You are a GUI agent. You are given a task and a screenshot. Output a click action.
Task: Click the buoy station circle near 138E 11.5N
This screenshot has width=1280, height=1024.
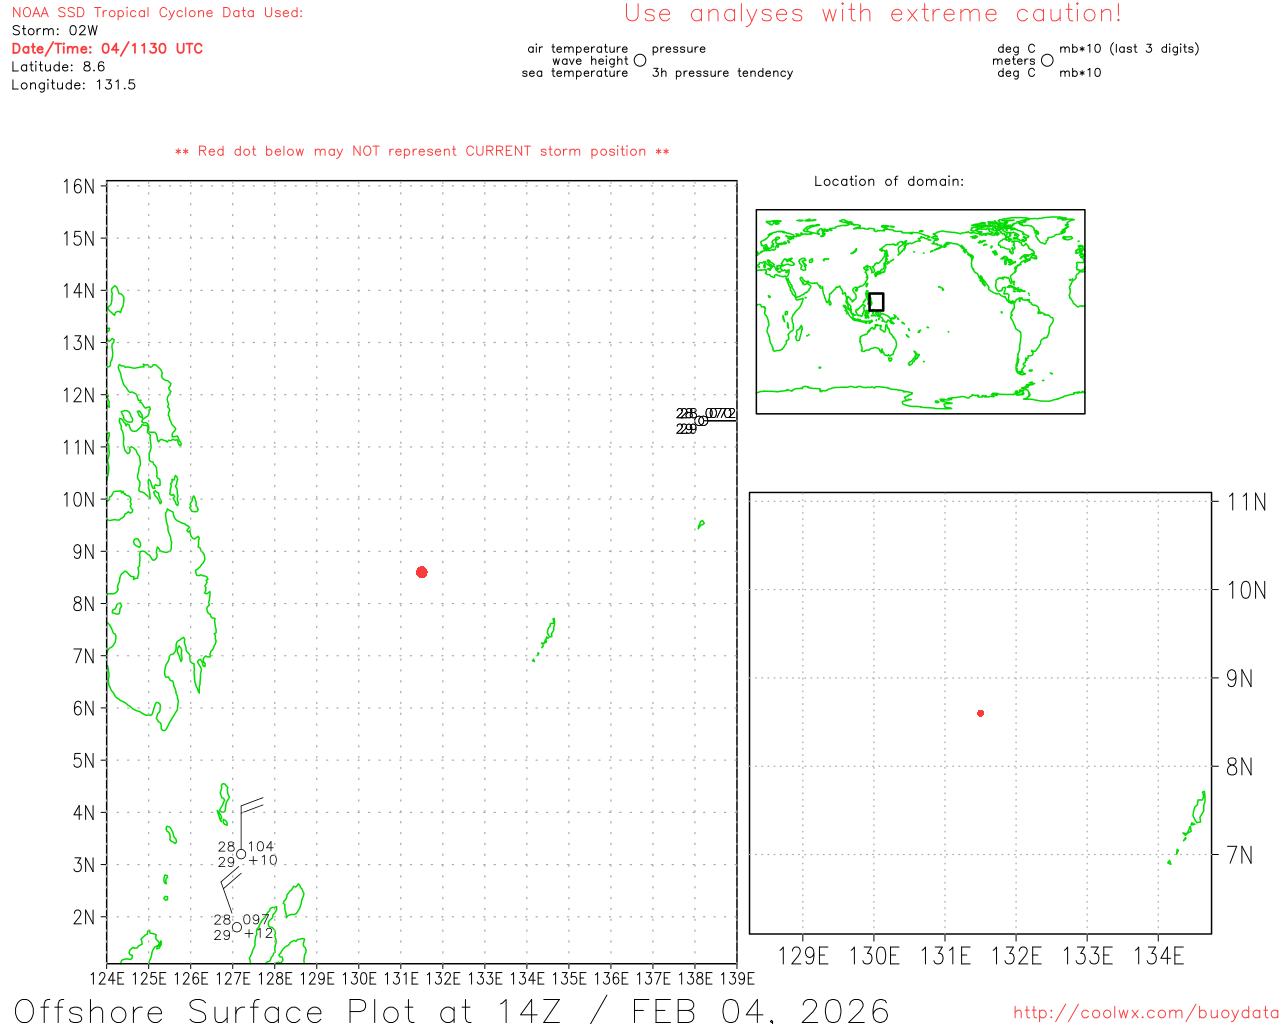click(x=702, y=421)
